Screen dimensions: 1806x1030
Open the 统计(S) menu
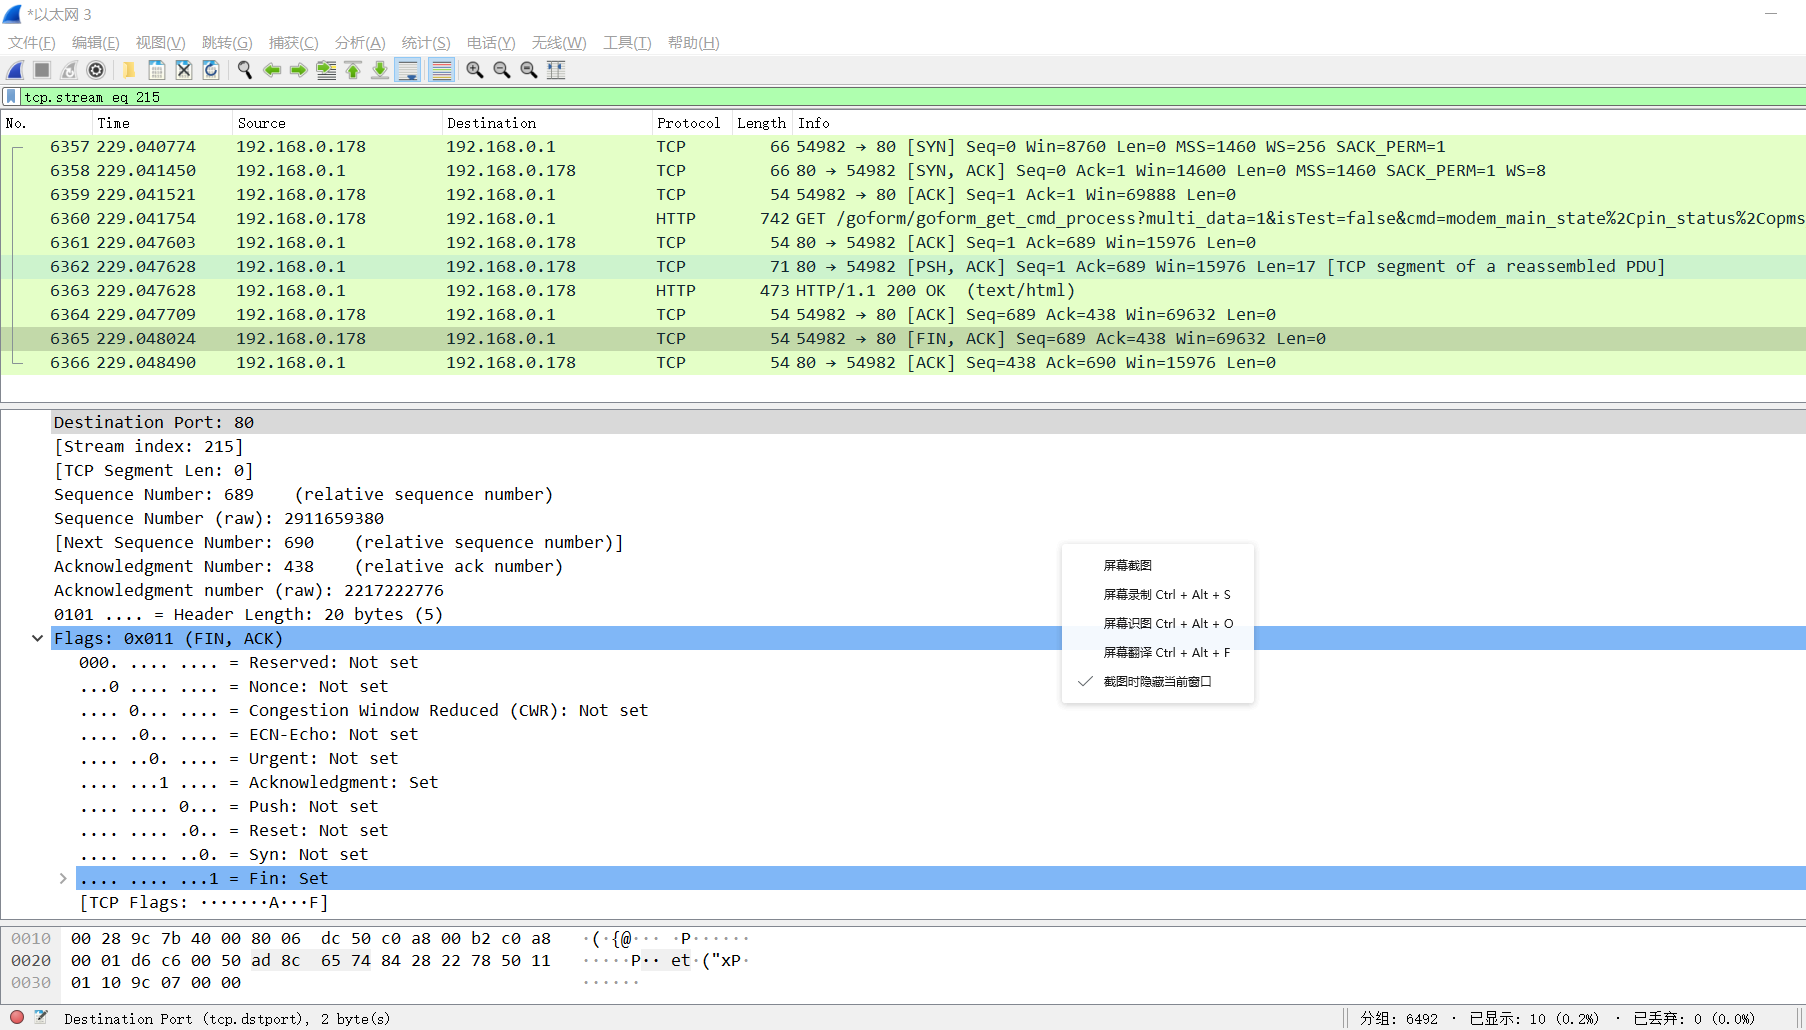pyautogui.click(x=426, y=43)
